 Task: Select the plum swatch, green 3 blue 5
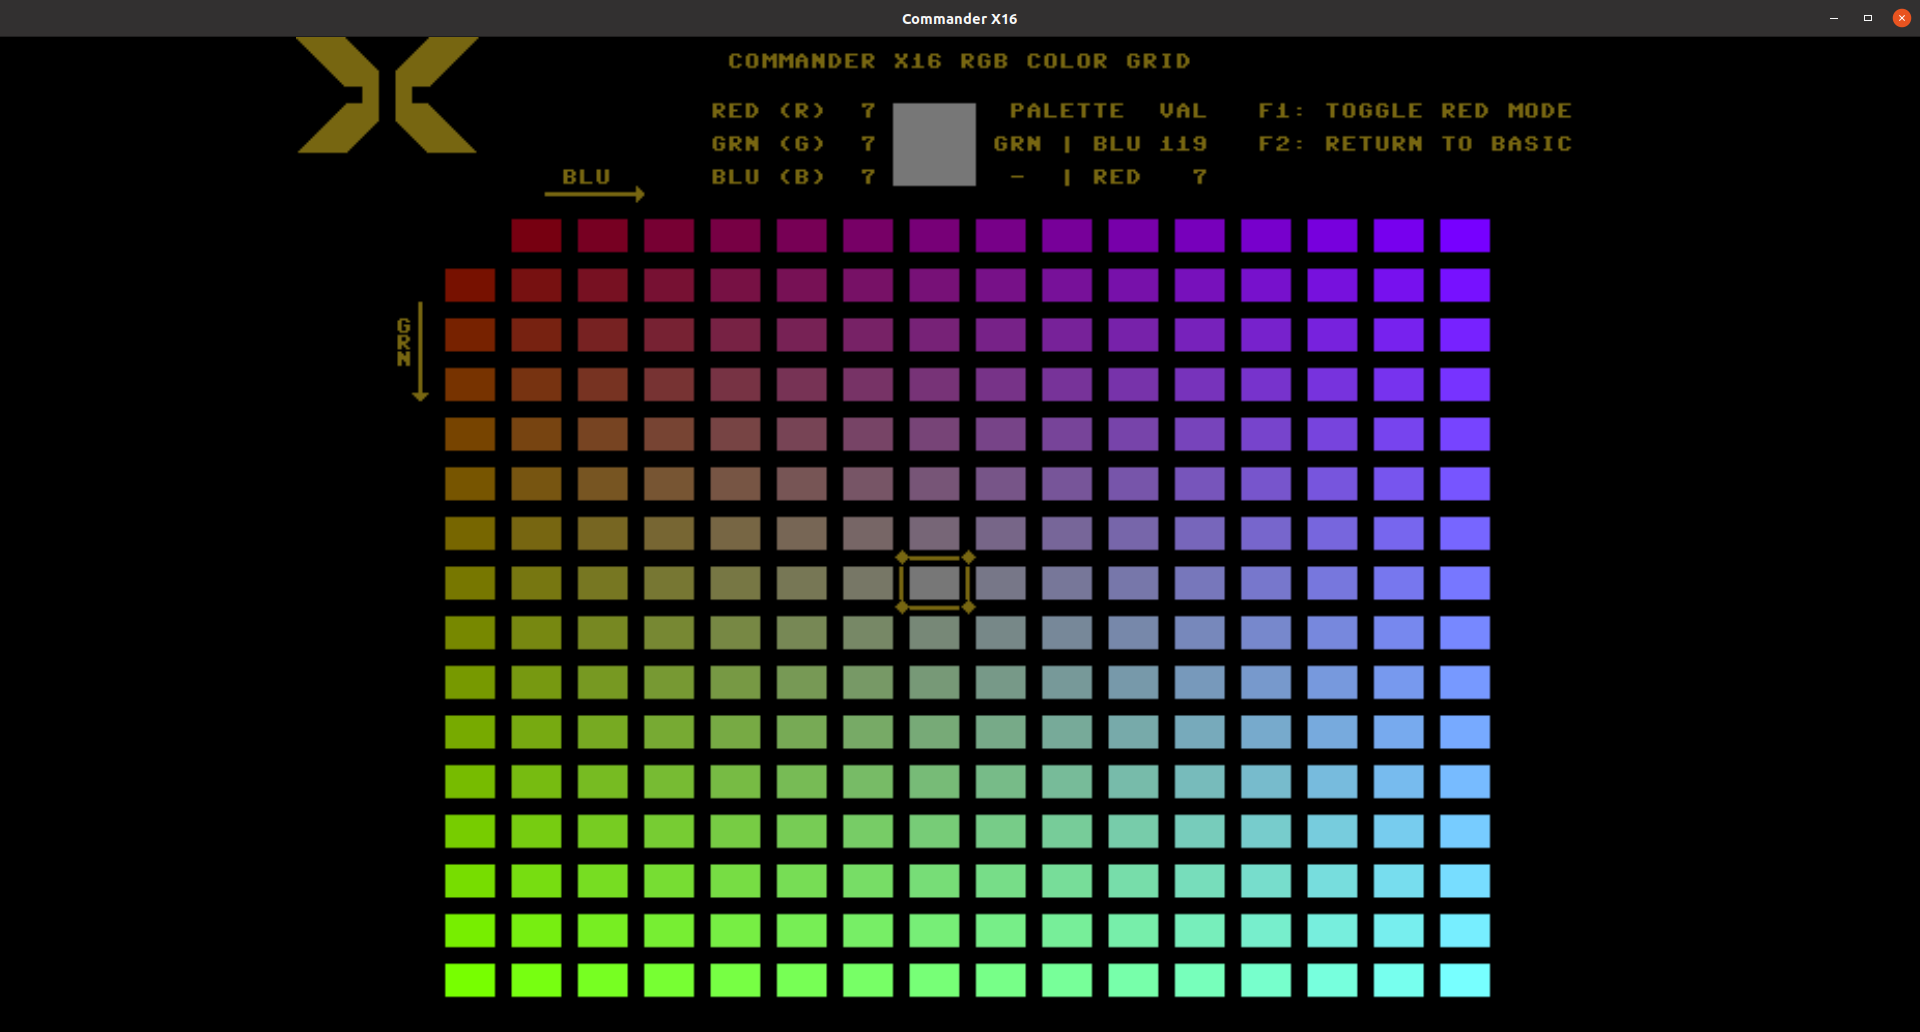pyautogui.click(x=802, y=385)
